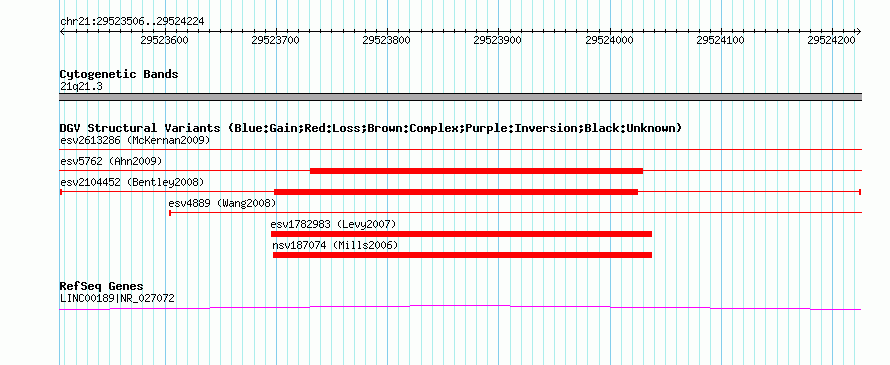The width and height of the screenshot is (890, 365).
Task: Click the esv2104452 (Bentley2008) label
Action: [132, 182]
